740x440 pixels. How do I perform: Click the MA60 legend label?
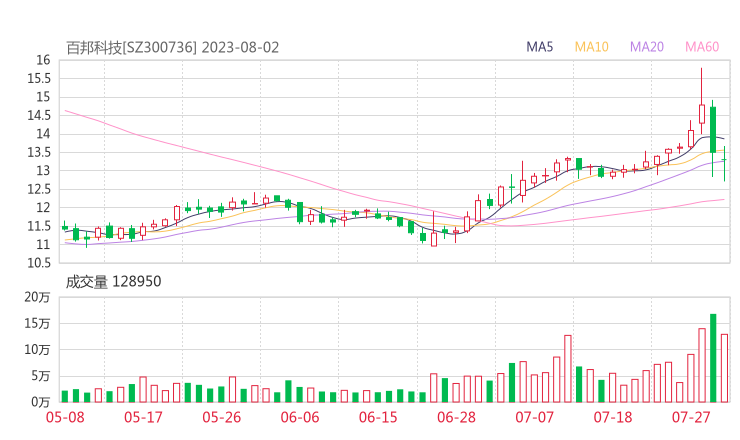pos(702,47)
